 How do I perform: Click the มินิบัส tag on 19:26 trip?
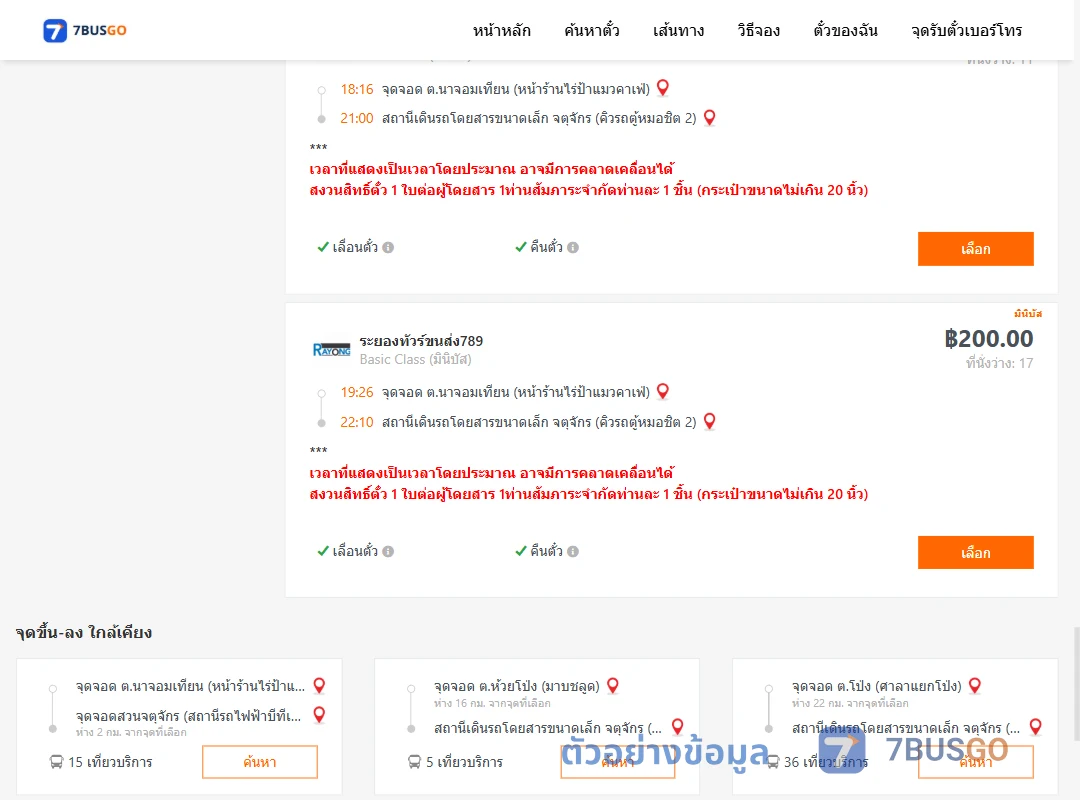(1028, 314)
